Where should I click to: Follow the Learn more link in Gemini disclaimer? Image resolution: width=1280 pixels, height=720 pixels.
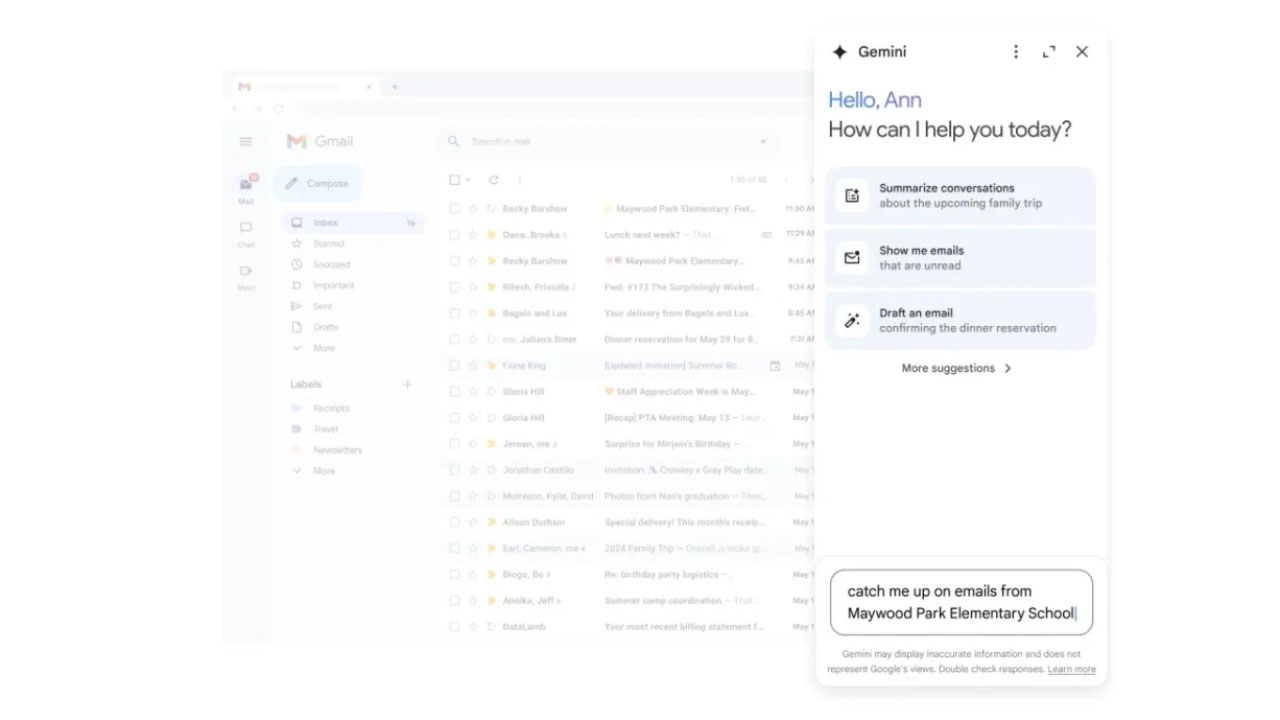point(1071,669)
